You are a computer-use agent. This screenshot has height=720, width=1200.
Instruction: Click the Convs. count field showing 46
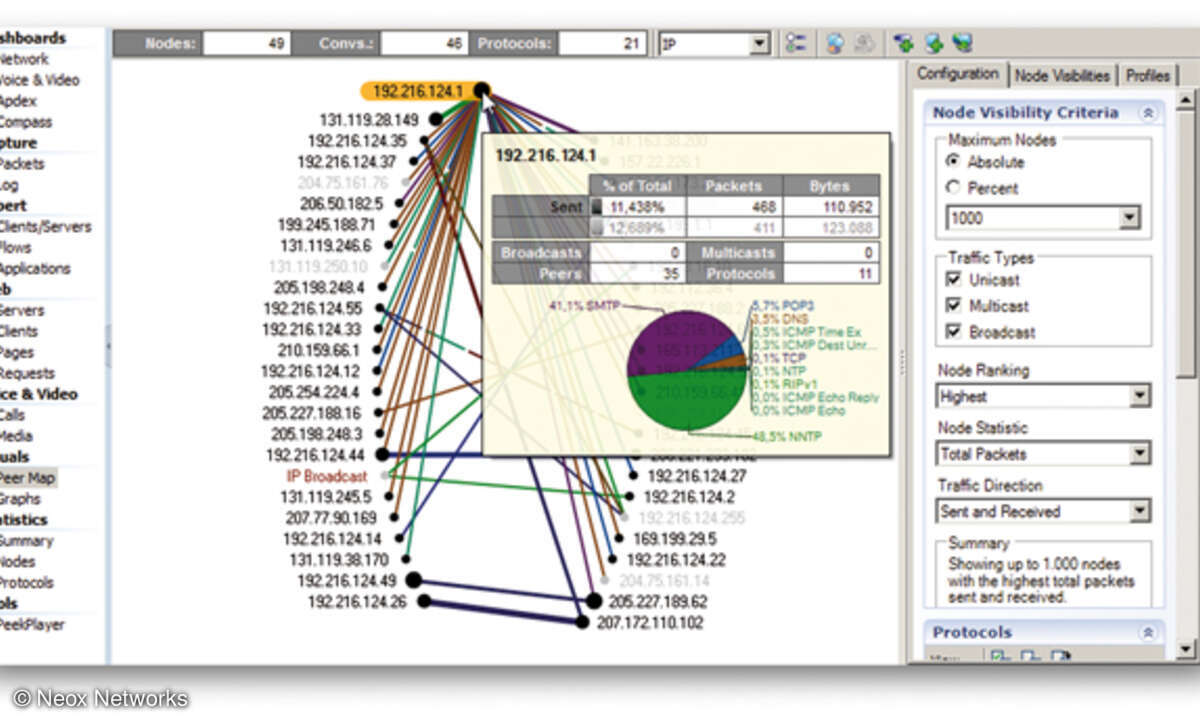(x=424, y=43)
